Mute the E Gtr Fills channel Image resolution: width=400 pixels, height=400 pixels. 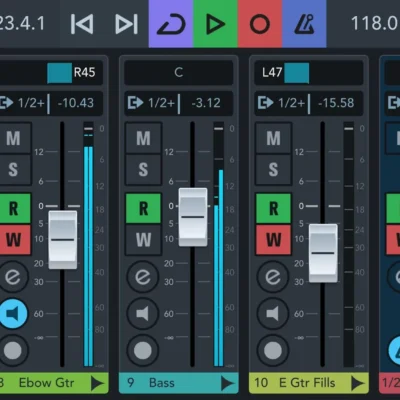click(x=273, y=138)
